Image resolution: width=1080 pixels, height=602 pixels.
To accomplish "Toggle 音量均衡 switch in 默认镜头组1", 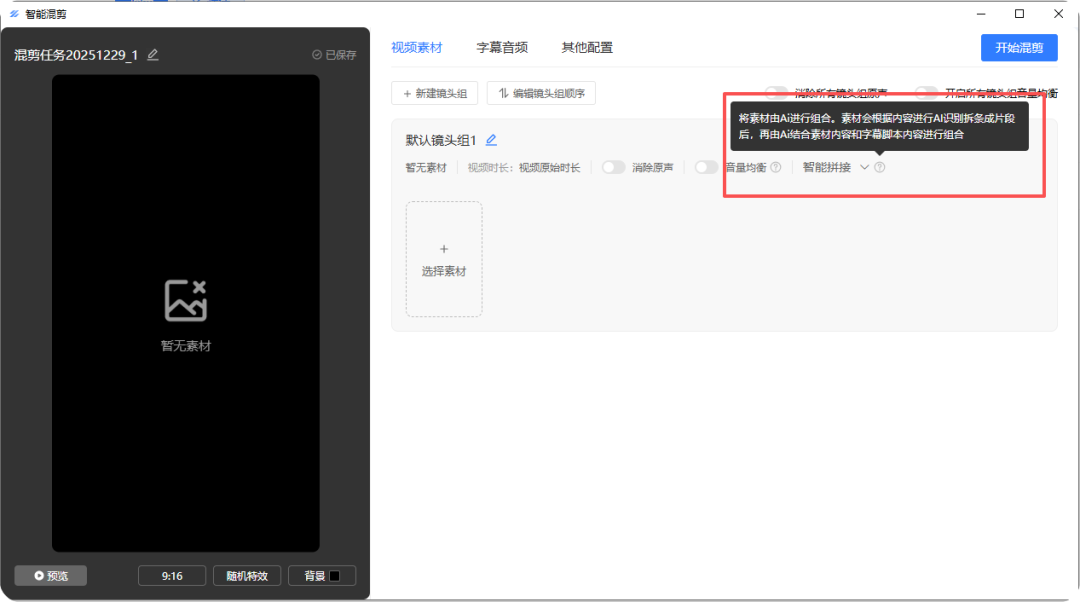I will point(707,167).
